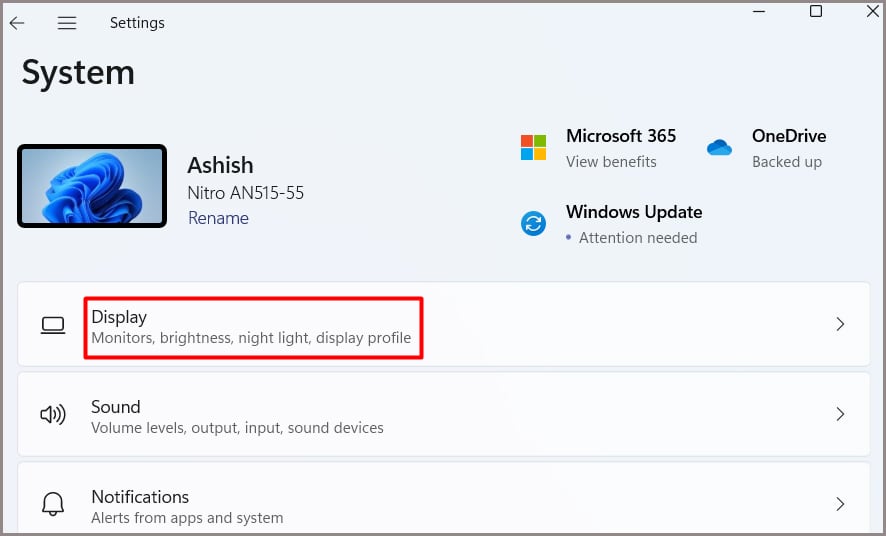The height and width of the screenshot is (536, 886).
Task: Click the OneDrive cloud icon
Action: click(719, 148)
